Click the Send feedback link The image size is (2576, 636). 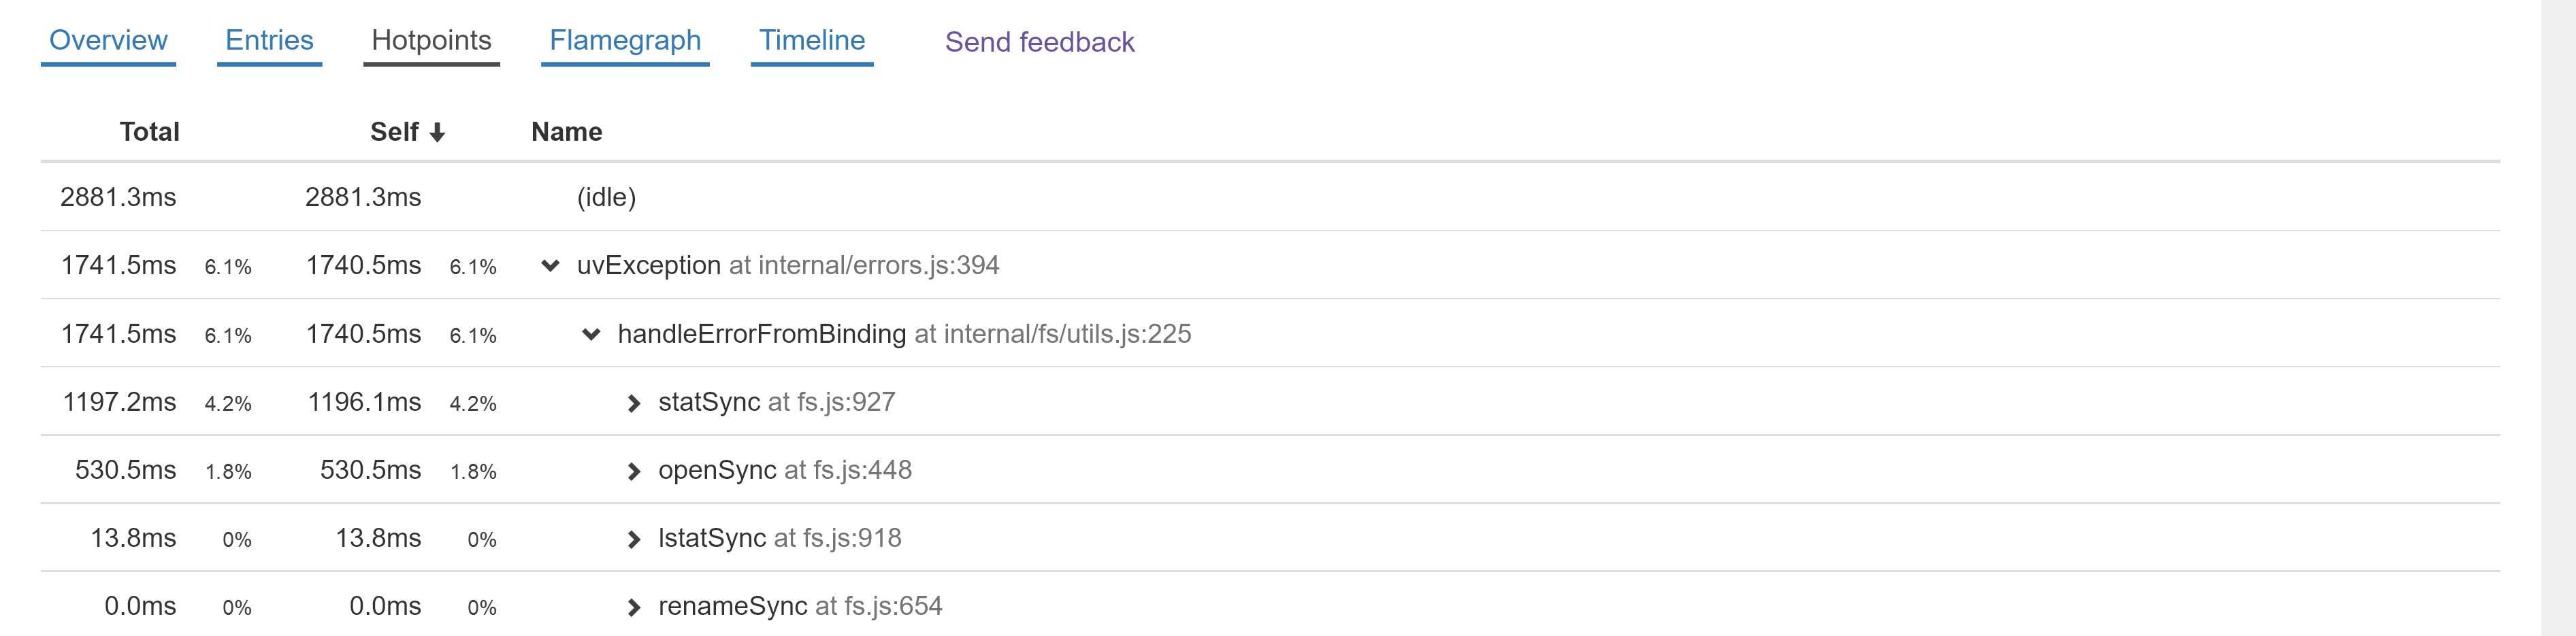pyautogui.click(x=1039, y=43)
